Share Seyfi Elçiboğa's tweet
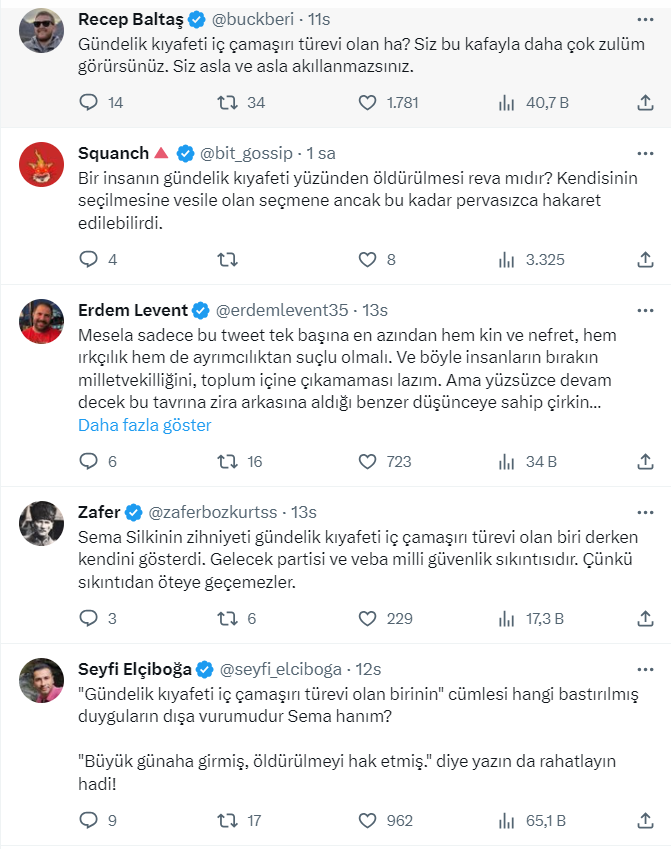This screenshot has width=671, height=849. point(645,821)
